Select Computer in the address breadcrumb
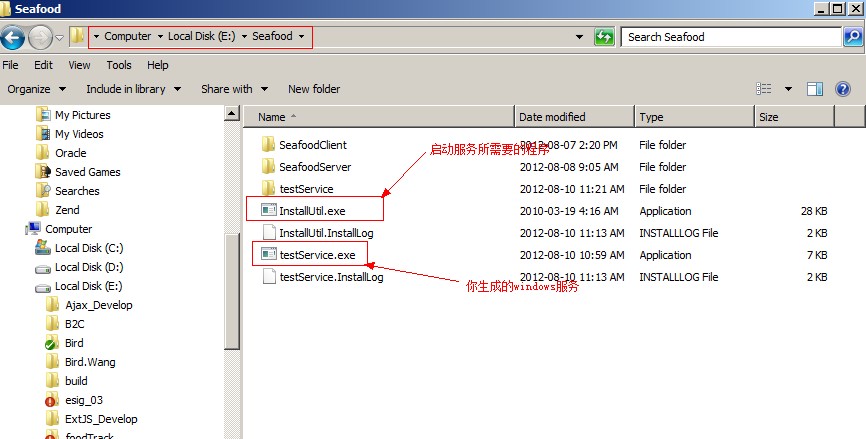The image size is (866, 439). pyautogui.click(x=128, y=36)
